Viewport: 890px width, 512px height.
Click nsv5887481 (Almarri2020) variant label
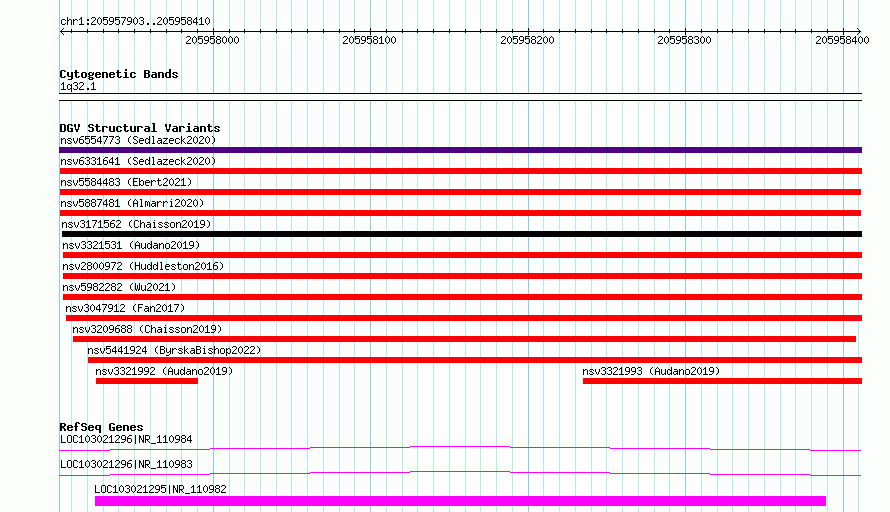[132, 203]
